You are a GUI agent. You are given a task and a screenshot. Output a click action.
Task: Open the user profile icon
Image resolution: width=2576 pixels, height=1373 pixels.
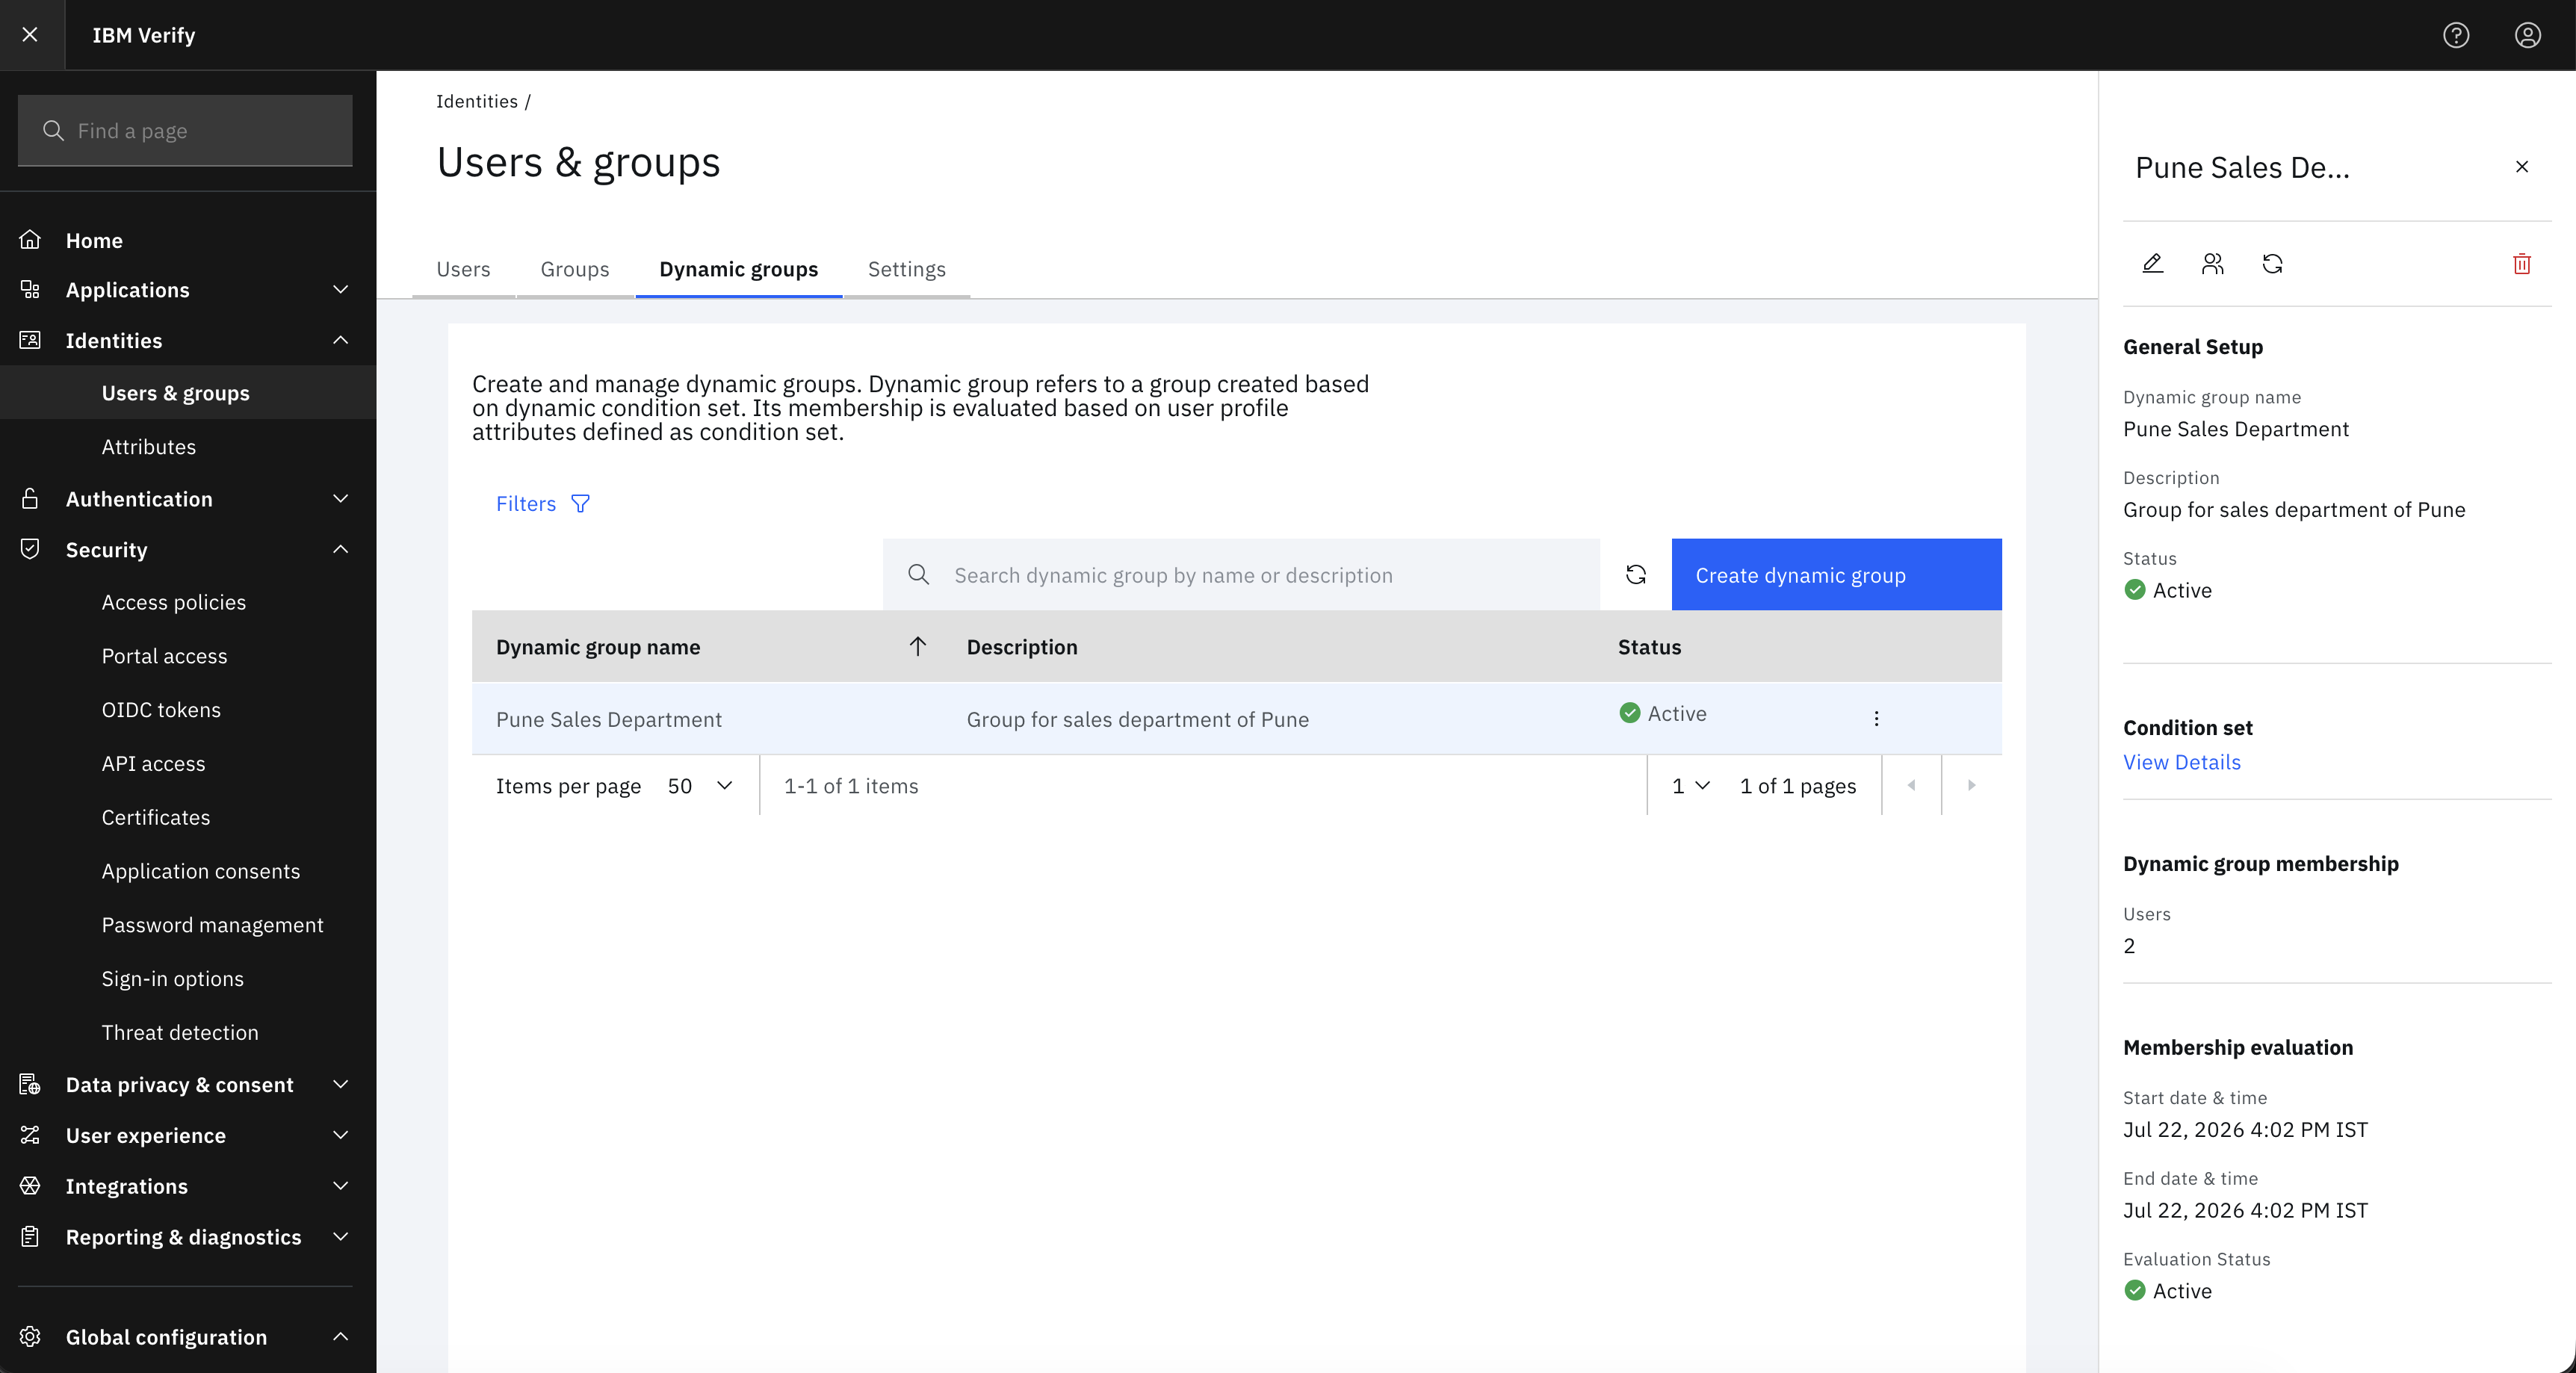[2528, 35]
